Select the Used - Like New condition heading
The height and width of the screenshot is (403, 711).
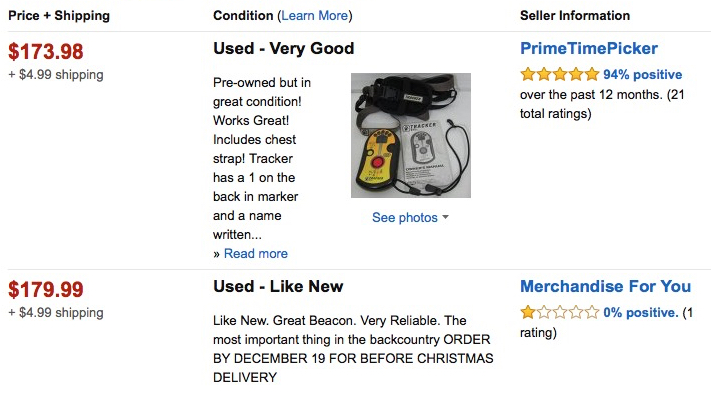point(278,286)
